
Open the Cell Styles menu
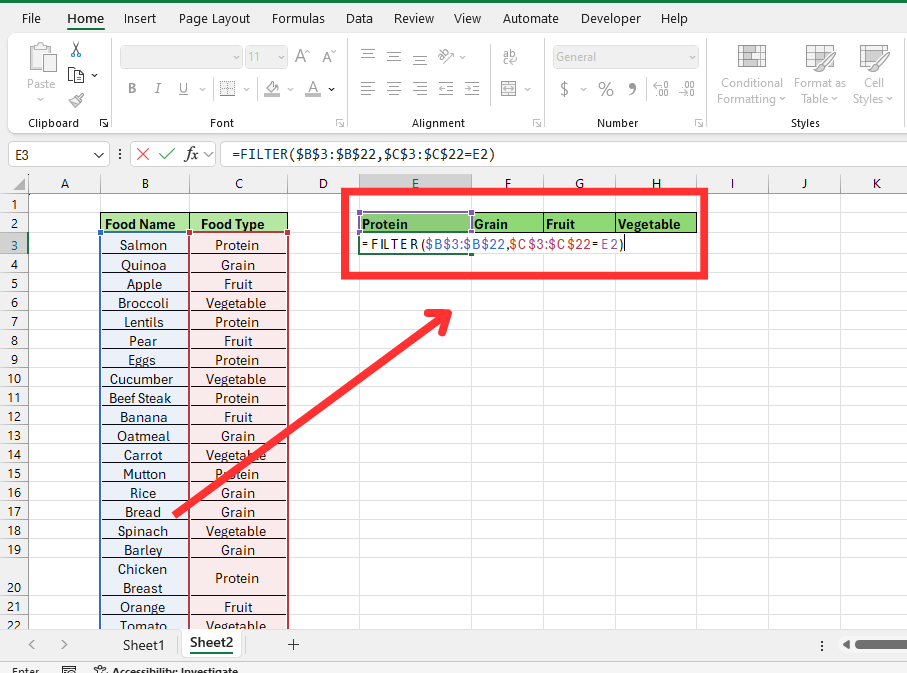coord(873,75)
